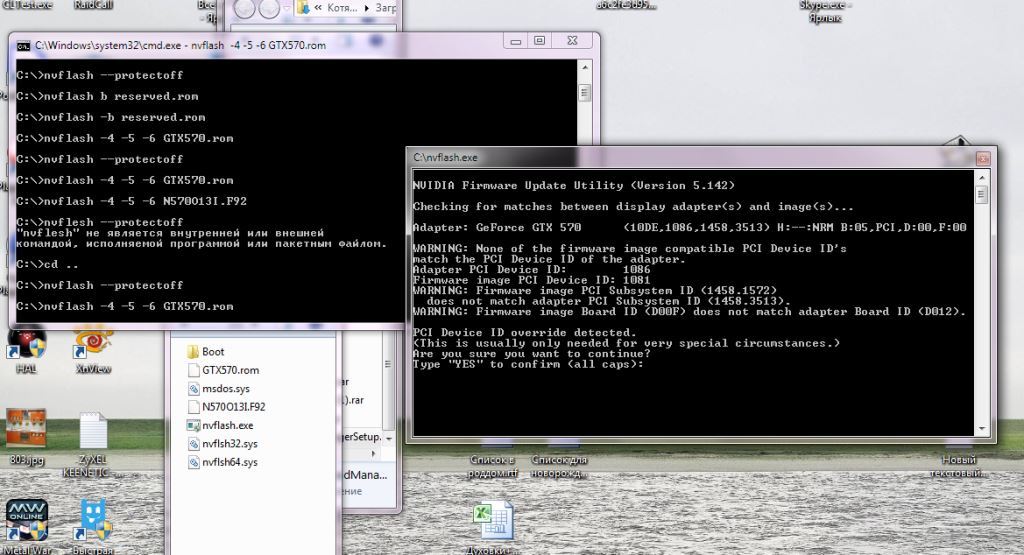The width and height of the screenshot is (1024, 555).
Task: Select N570O13I.F92 file in Explorer
Action: 226,406
